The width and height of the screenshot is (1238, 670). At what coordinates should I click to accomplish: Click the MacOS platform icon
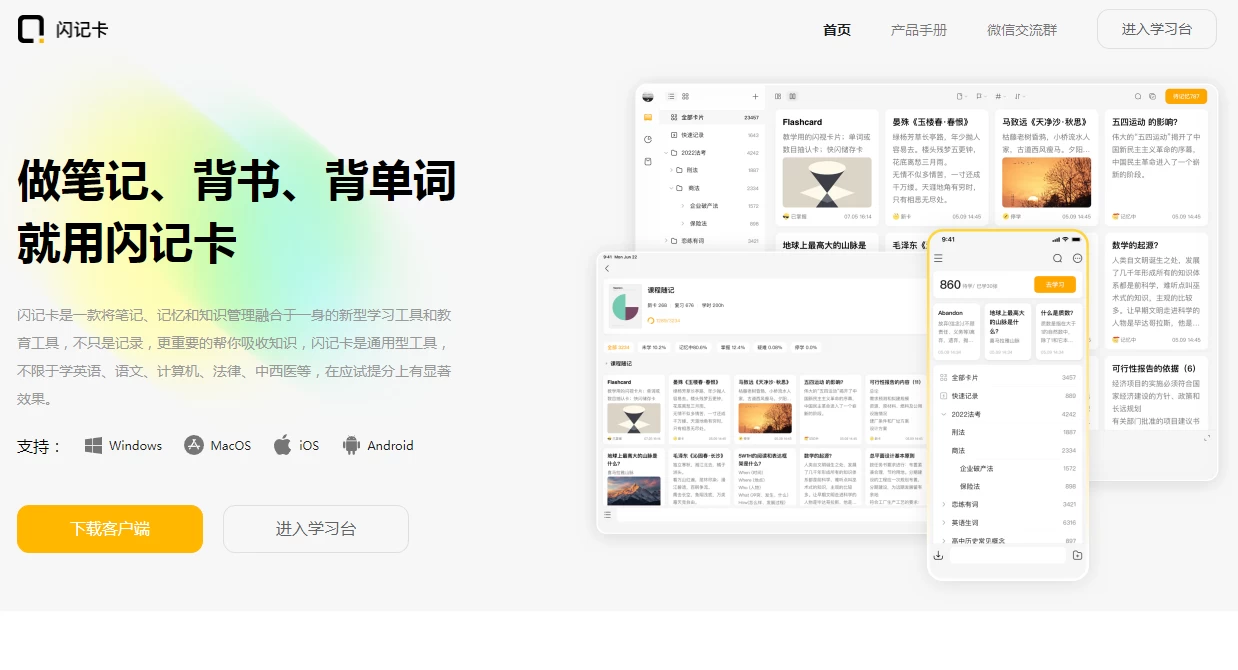[x=194, y=445]
